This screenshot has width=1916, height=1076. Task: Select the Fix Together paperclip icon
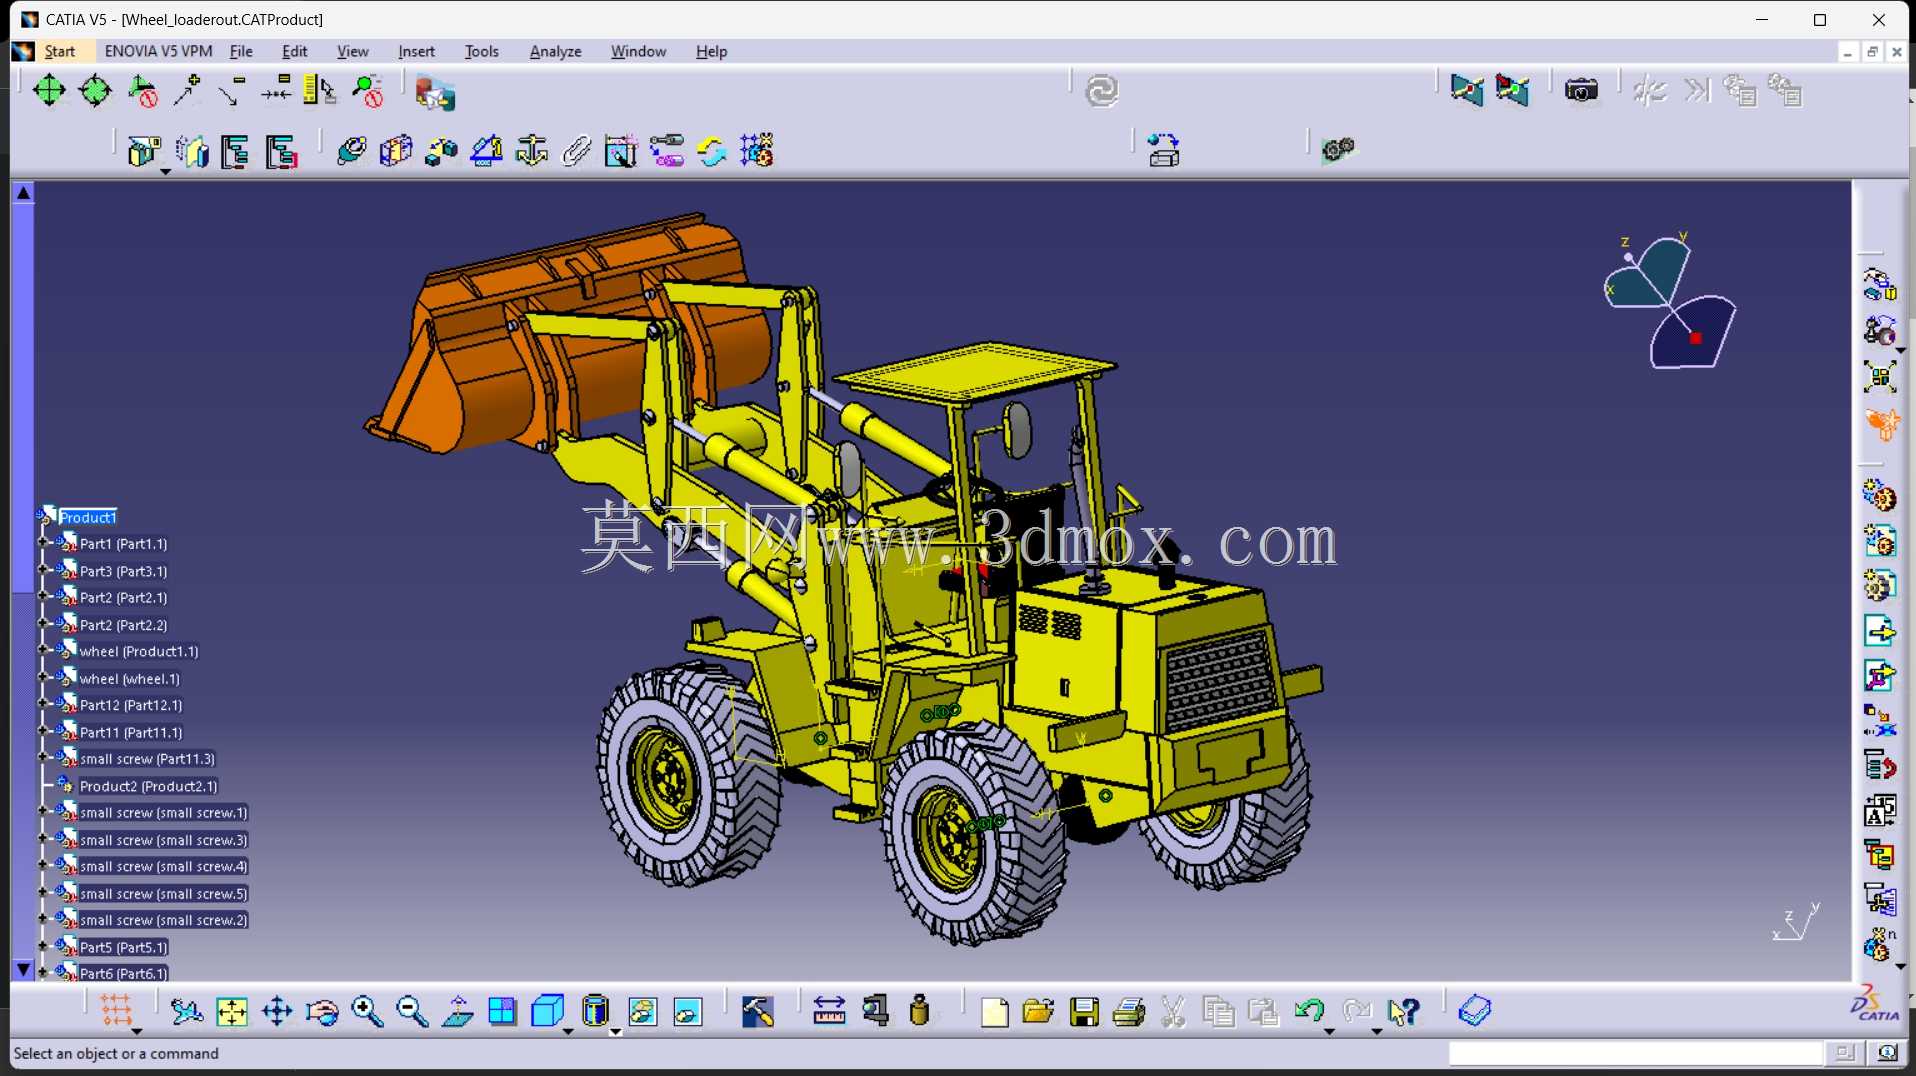click(x=577, y=151)
